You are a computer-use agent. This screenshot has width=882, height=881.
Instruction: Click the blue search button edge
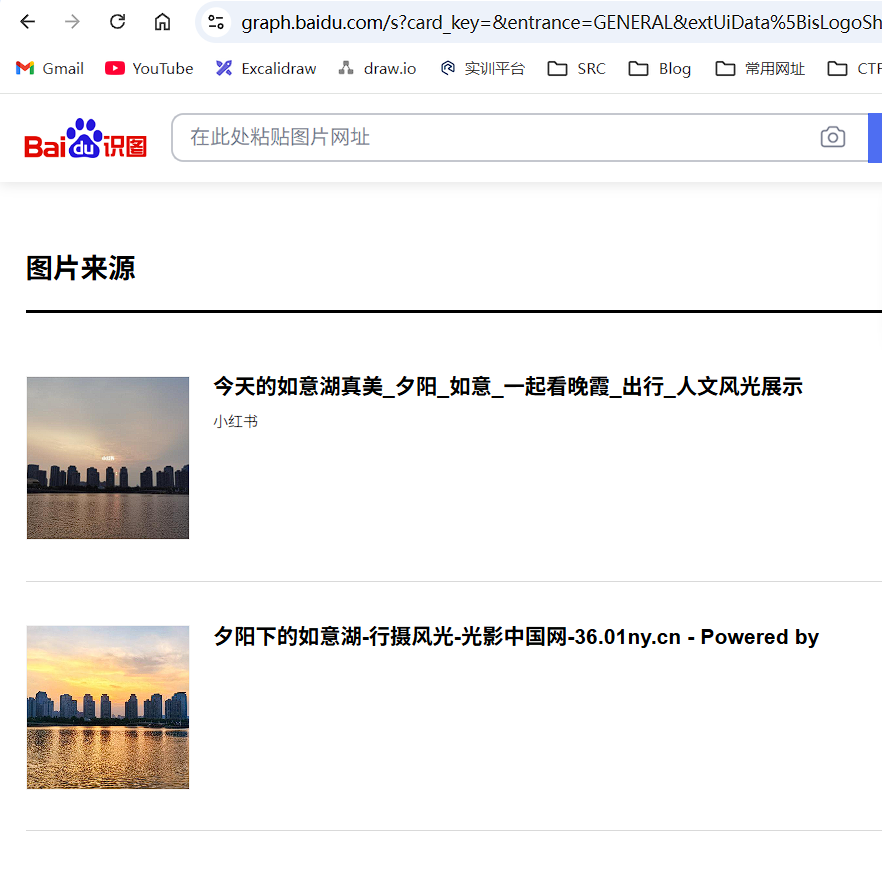coord(875,137)
